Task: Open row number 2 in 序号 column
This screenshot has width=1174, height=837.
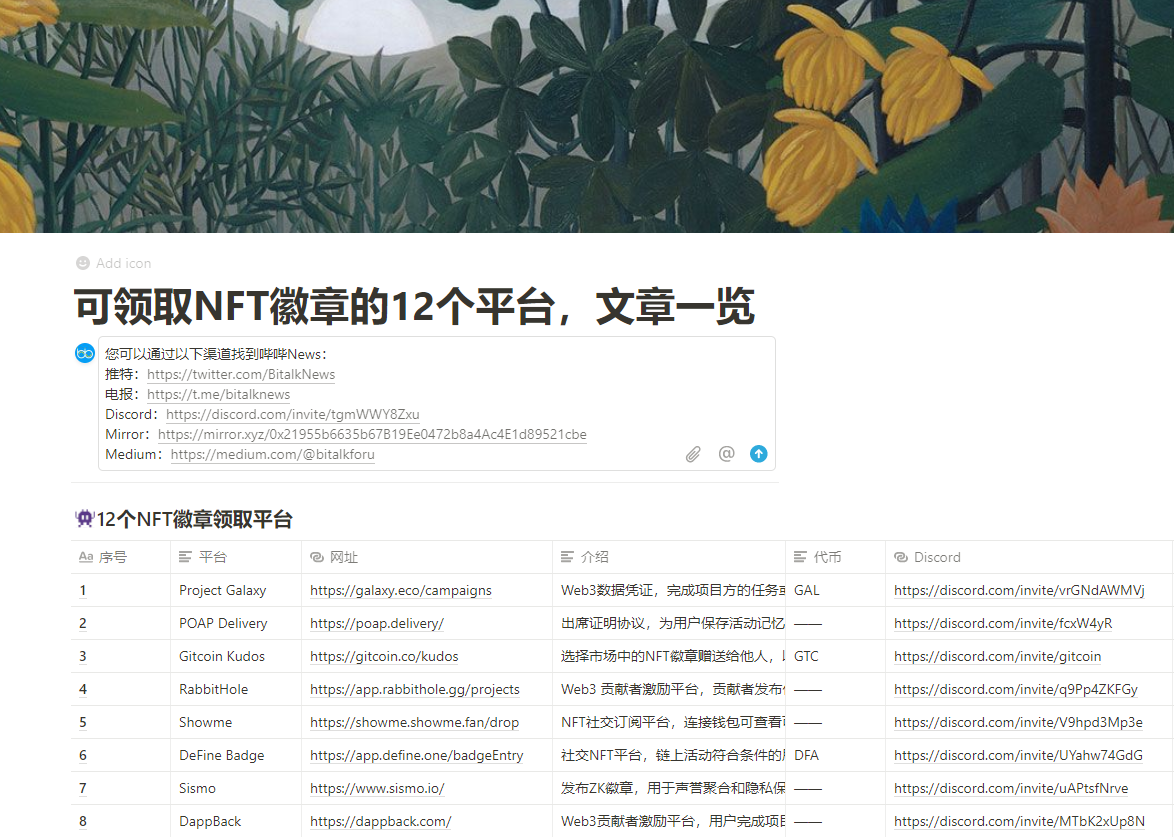Action: (x=82, y=623)
